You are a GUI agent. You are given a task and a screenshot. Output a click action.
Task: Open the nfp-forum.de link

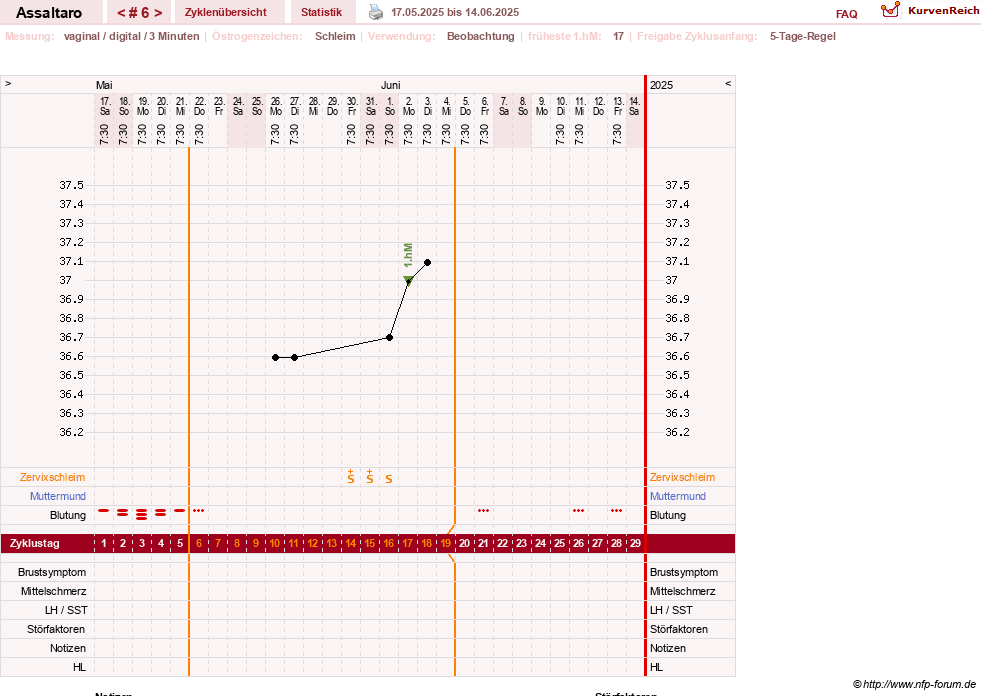tap(919, 684)
